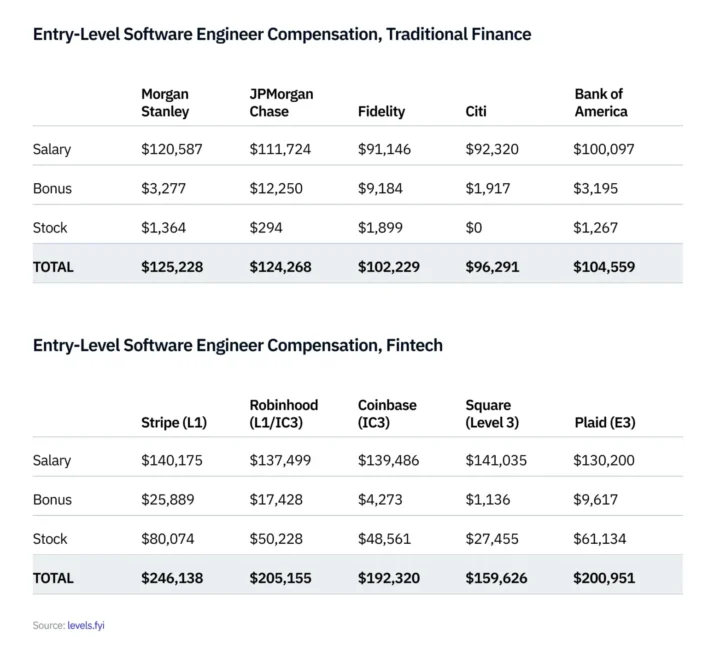
Task: Click Square salary $141,035 cell
Action: coord(493,461)
